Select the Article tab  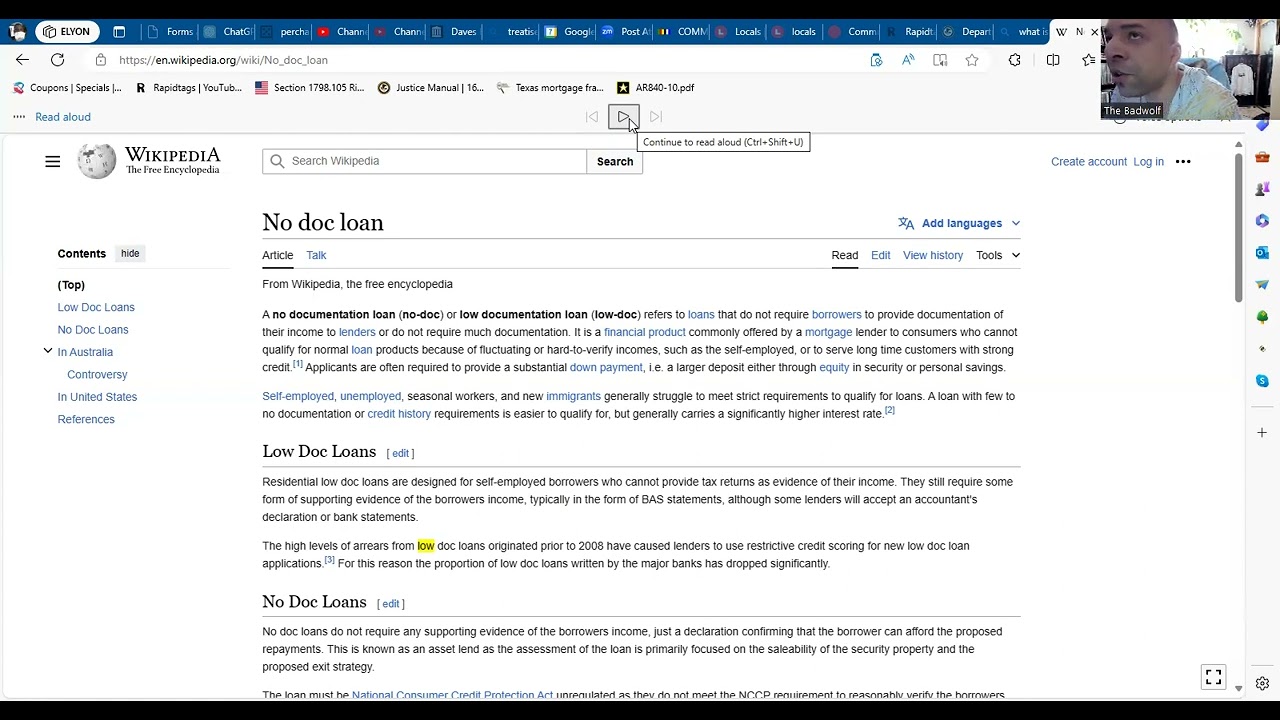tap(278, 255)
